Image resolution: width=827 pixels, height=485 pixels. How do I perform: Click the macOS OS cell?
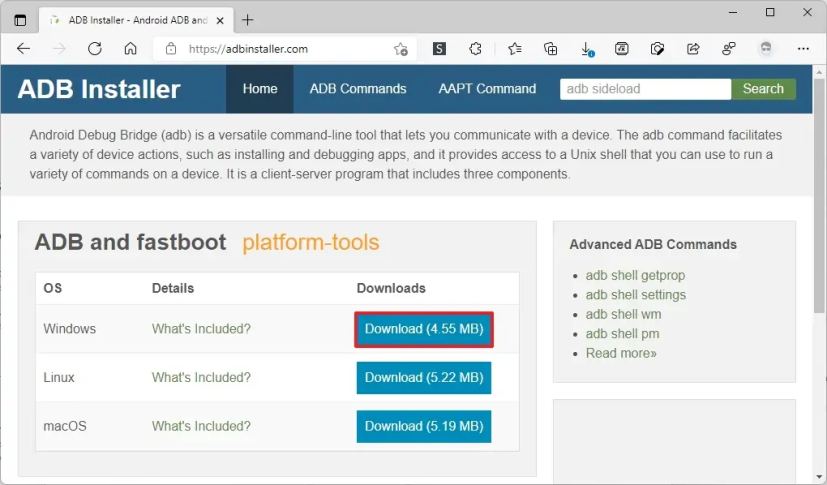[x=65, y=426]
